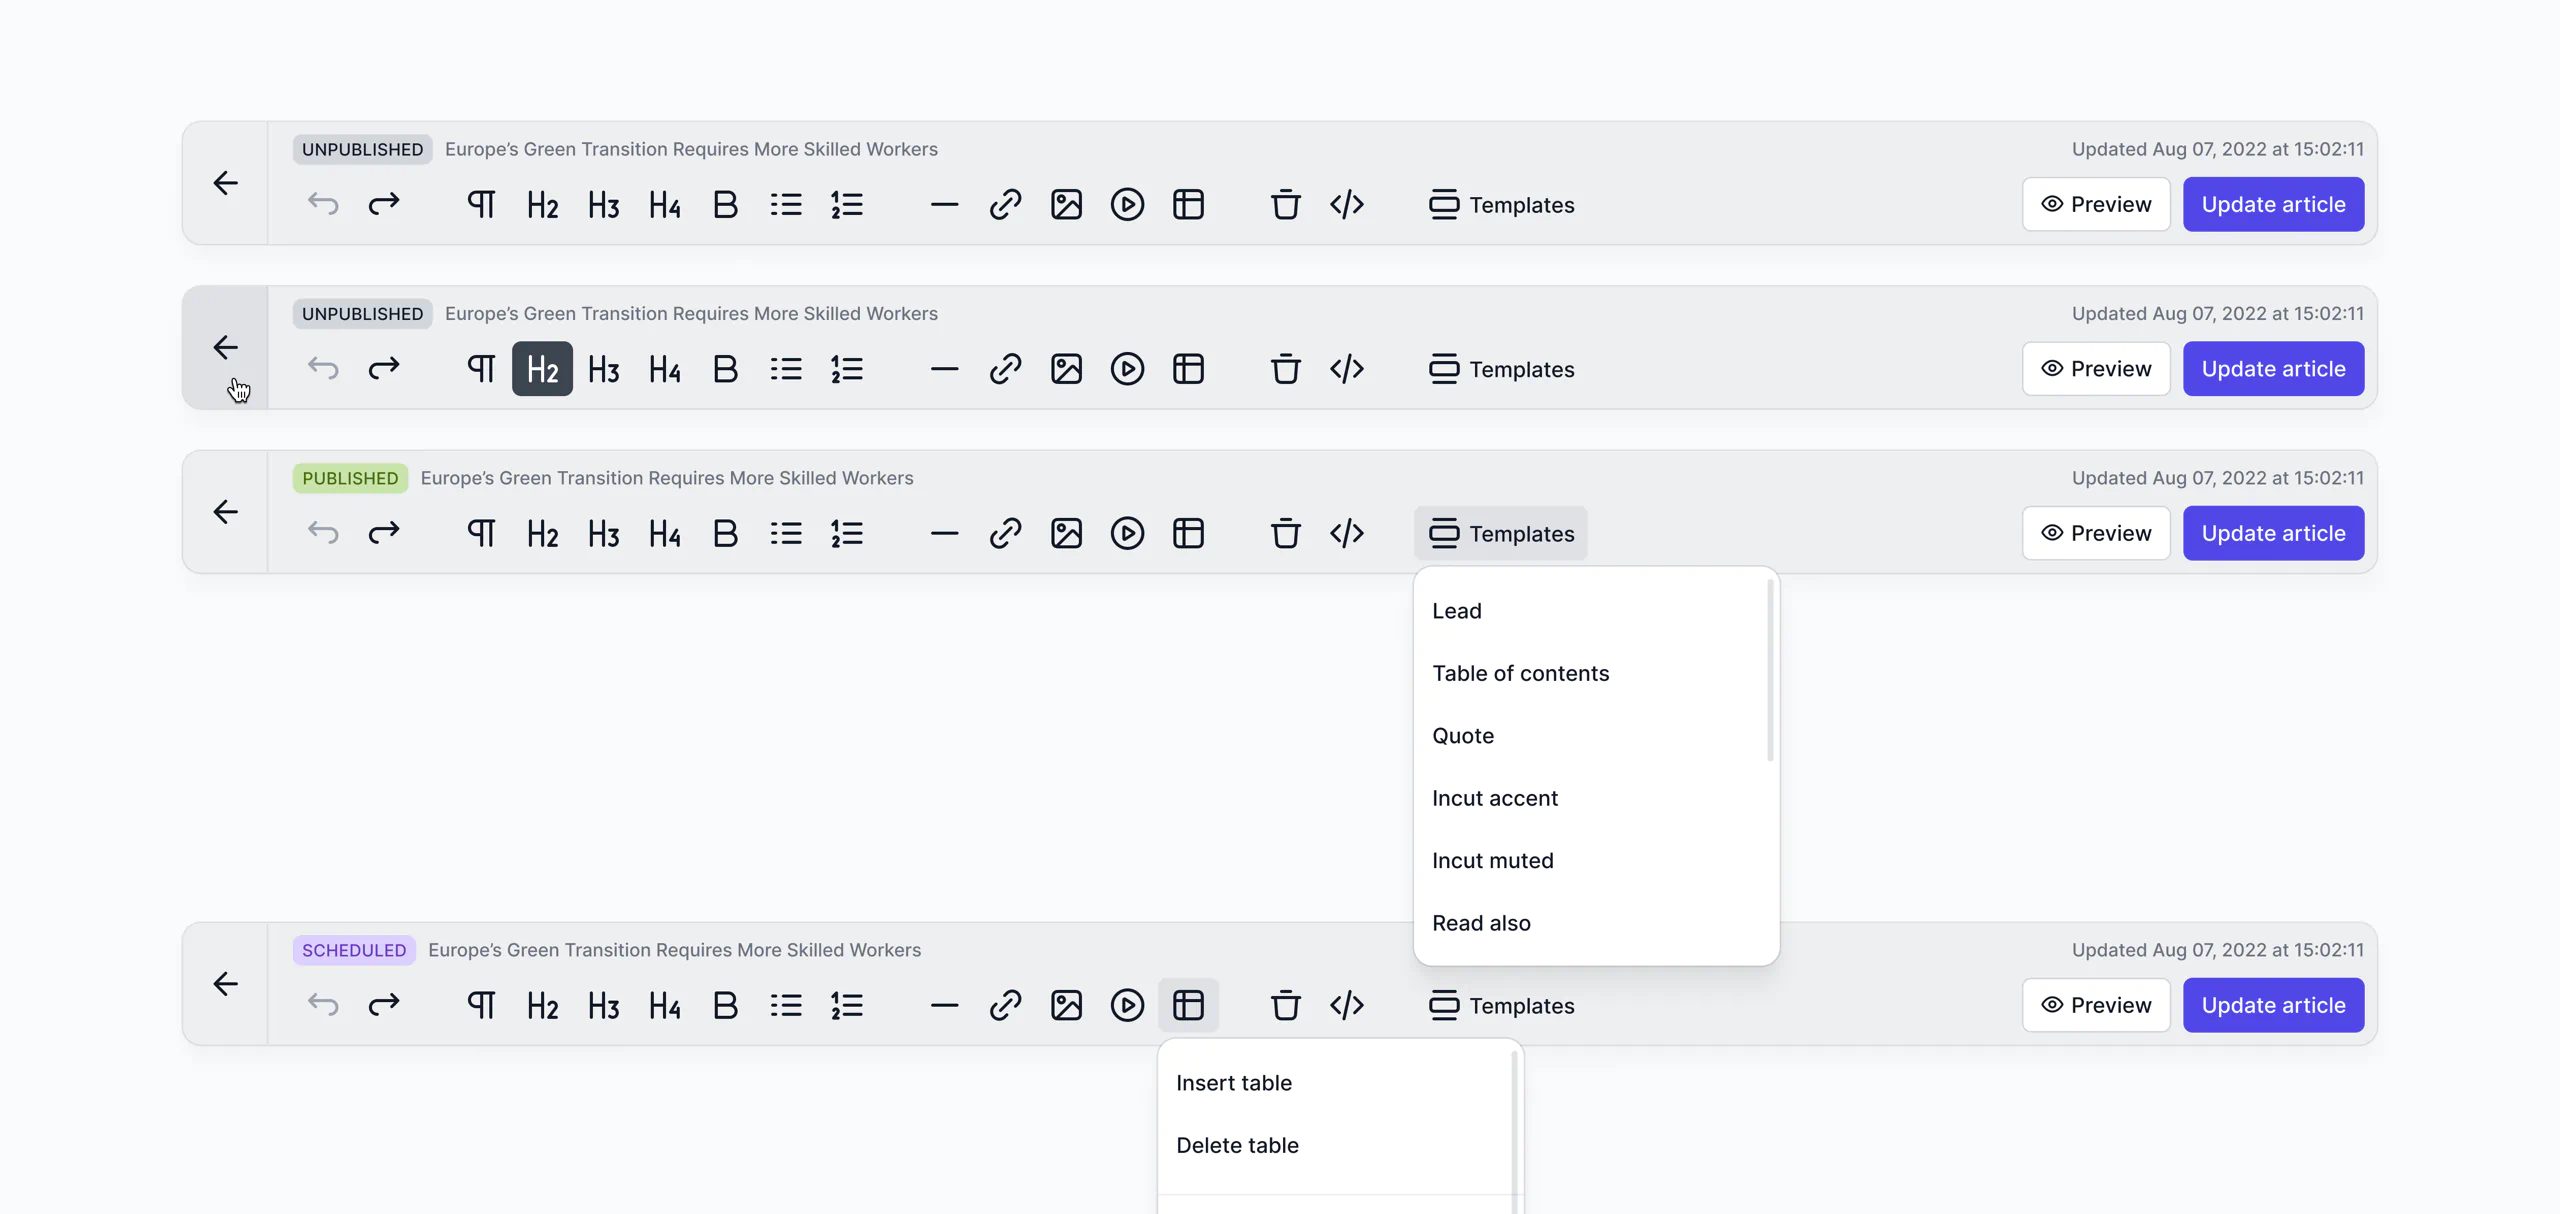Click the code view icon in the SCHEDULED toolbar
Viewport: 2560px width, 1214px height.
point(1346,1006)
